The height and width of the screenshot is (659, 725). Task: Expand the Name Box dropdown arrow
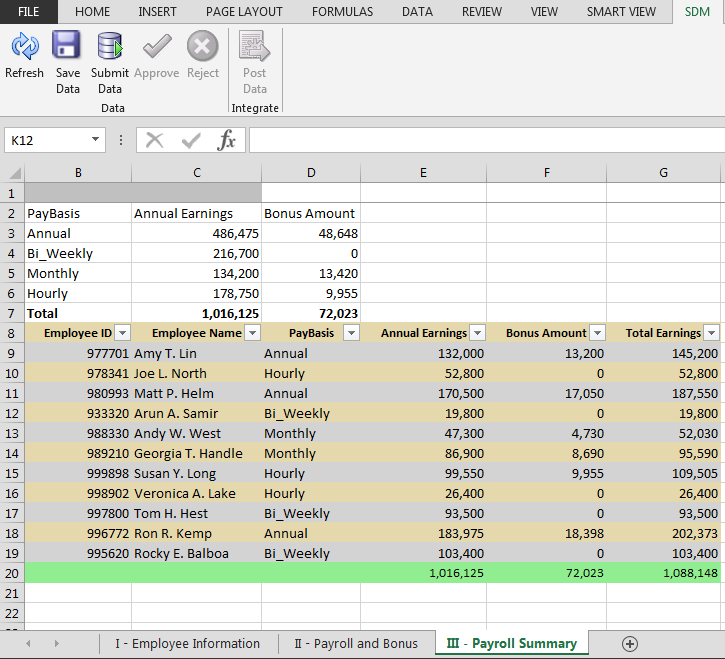tap(96, 140)
